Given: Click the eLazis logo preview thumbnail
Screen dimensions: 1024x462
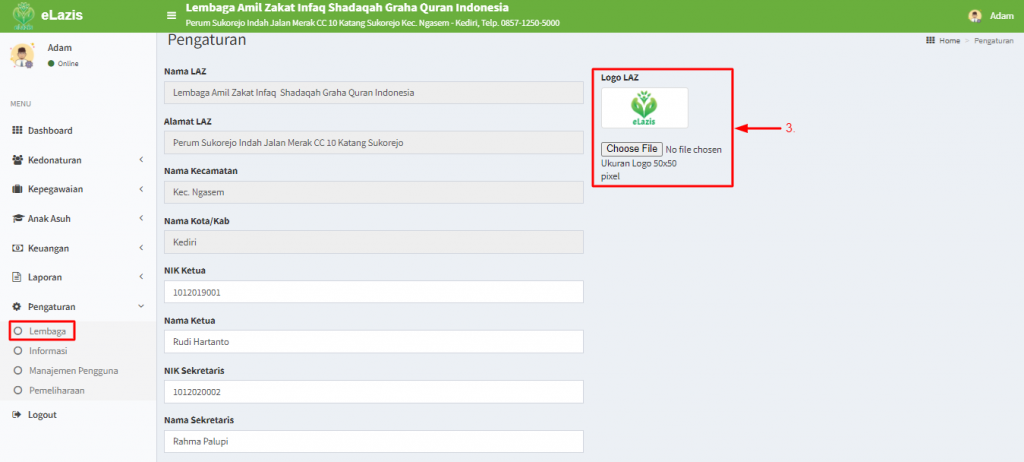Looking at the screenshot, I should tap(645, 108).
